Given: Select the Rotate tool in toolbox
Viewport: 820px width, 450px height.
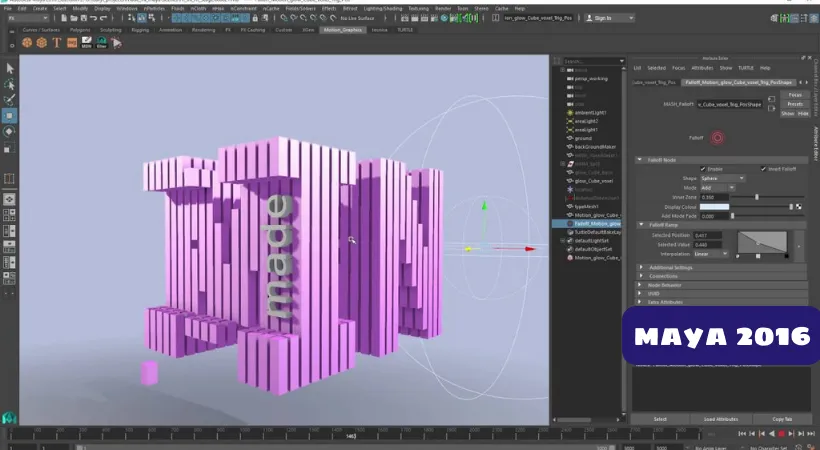Looking at the screenshot, I should (10, 131).
